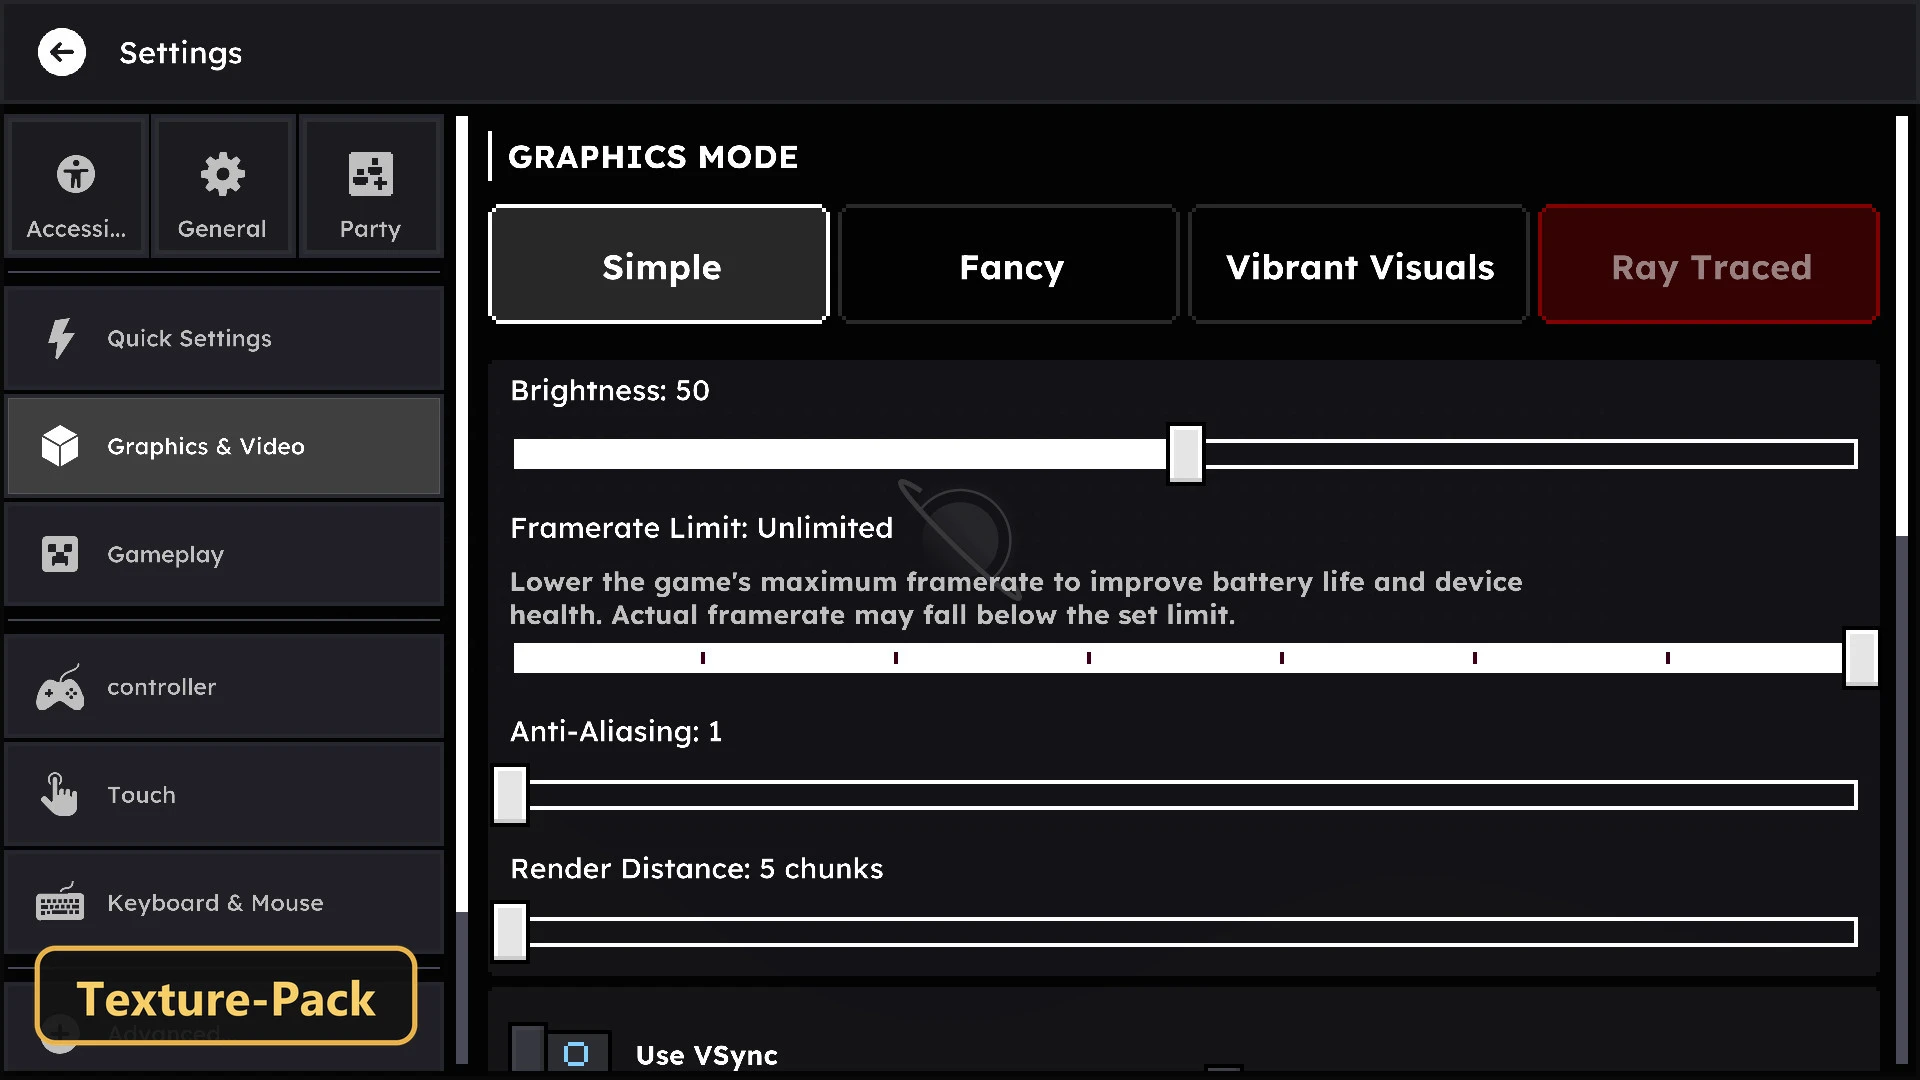Image resolution: width=1920 pixels, height=1080 pixels.
Task: Click the Keyboard & Mouse keyboard icon
Action: (60, 901)
